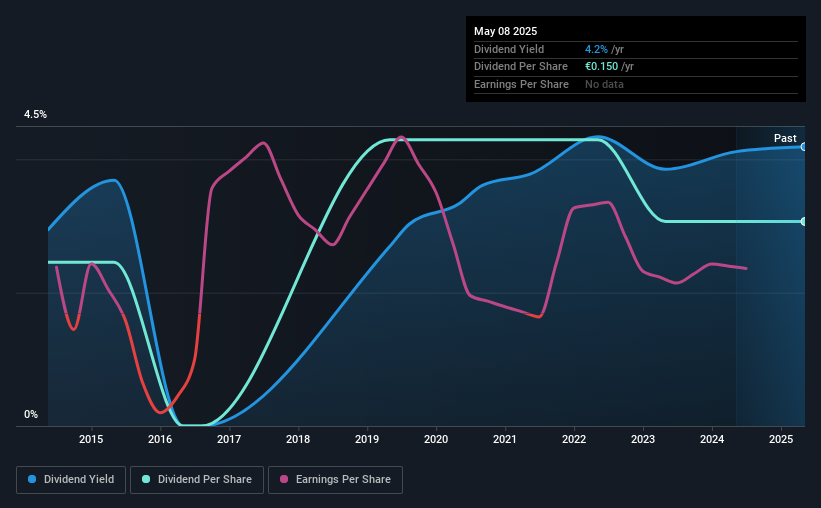
Task: Click the Past region label
Action: coord(785,138)
